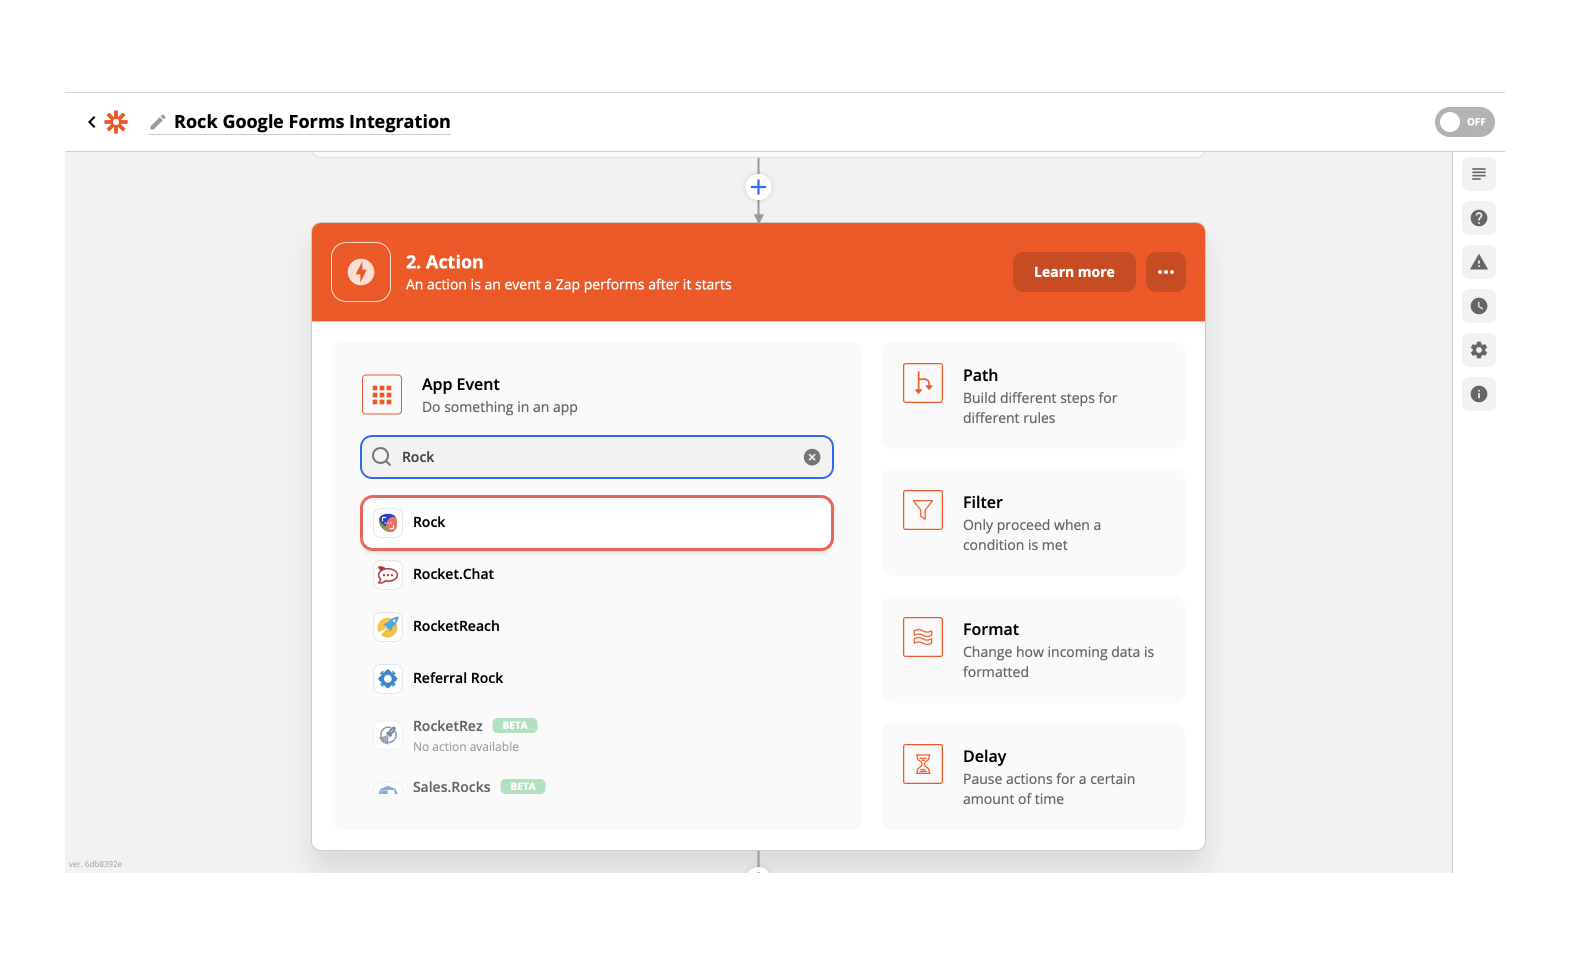This screenshot has height=955, width=1570.
Task: Choose the RocketReach app result
Action: coord(597,626)
